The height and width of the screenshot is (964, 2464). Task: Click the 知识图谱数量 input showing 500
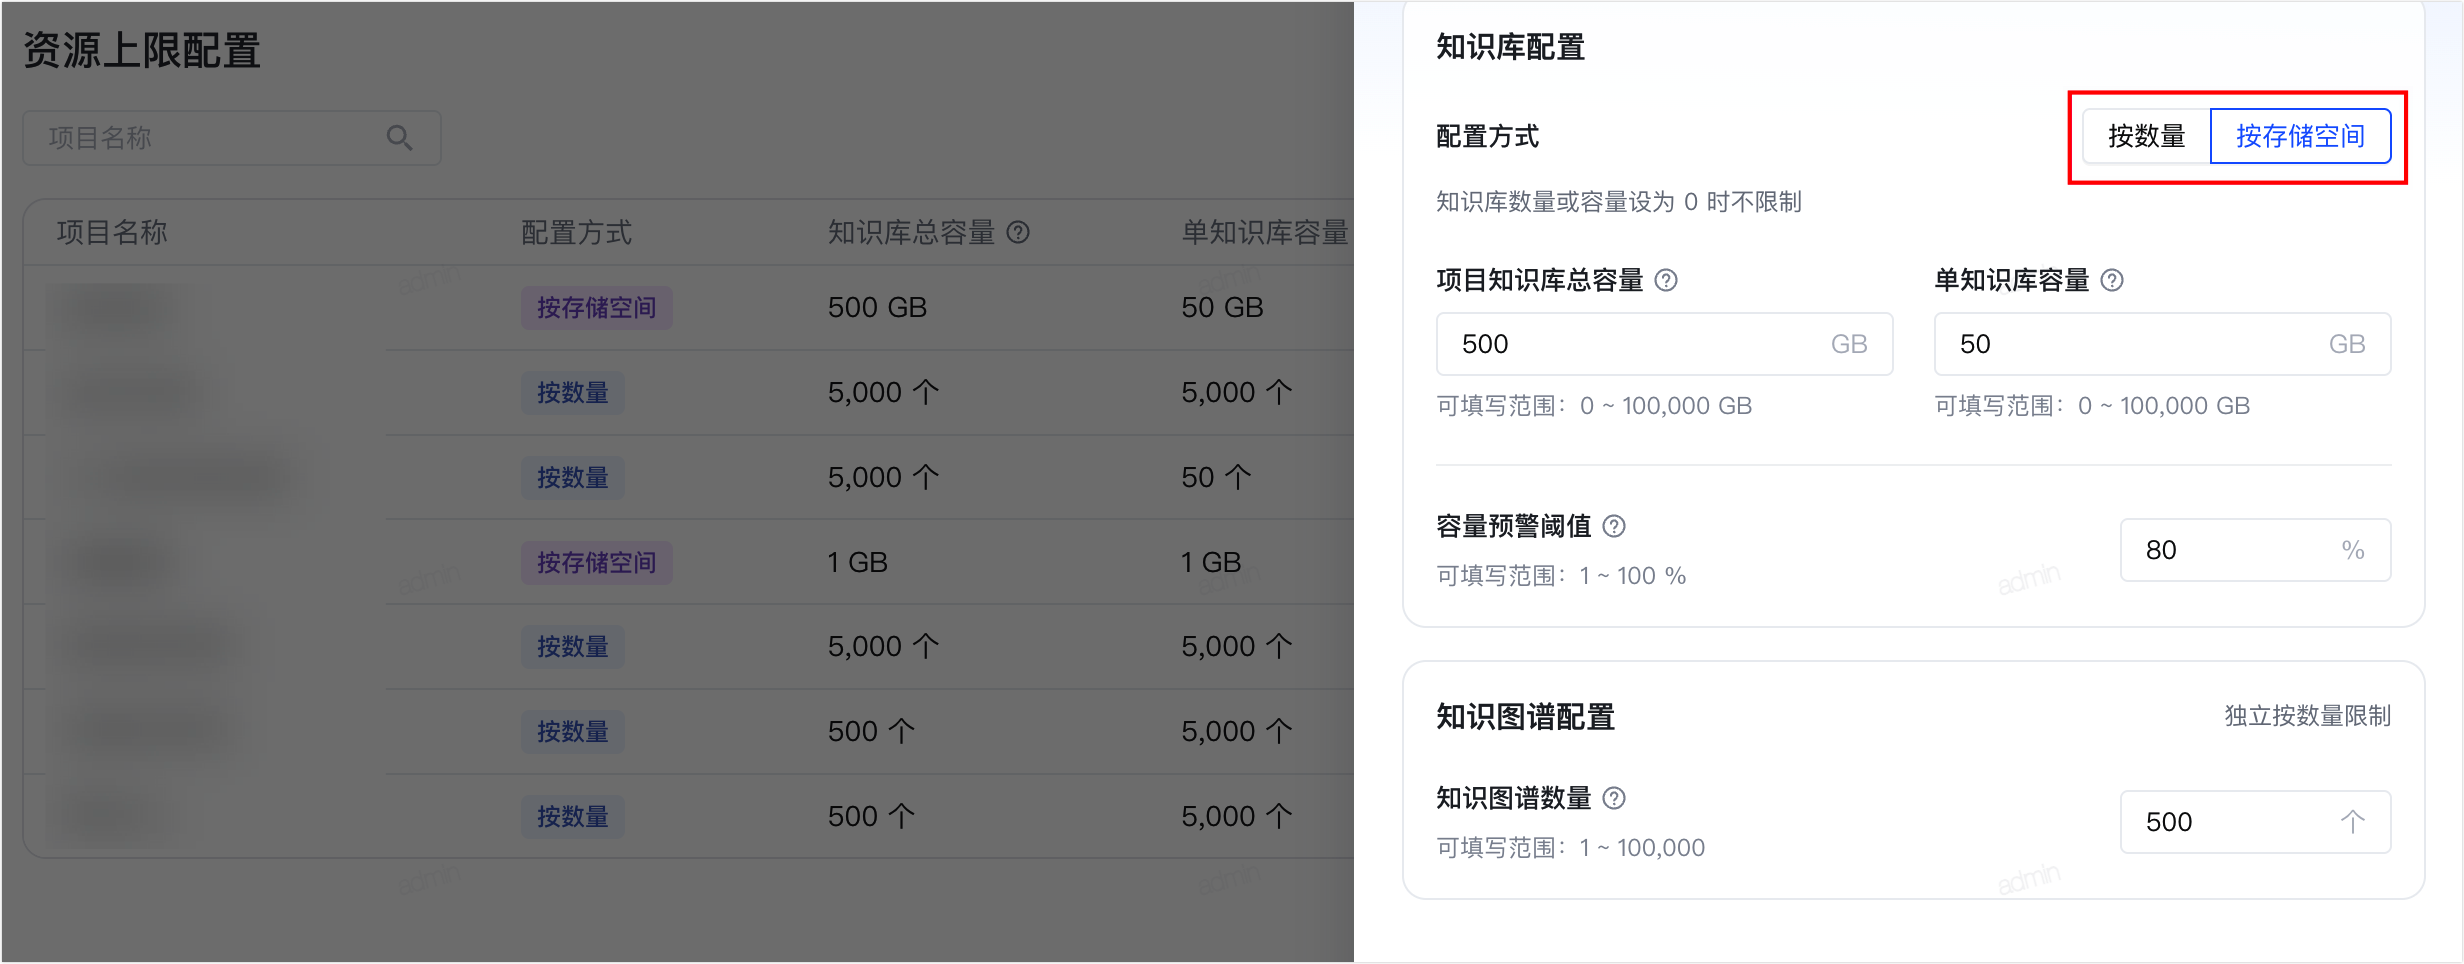pyautogui.click(x=2255, y=822)
